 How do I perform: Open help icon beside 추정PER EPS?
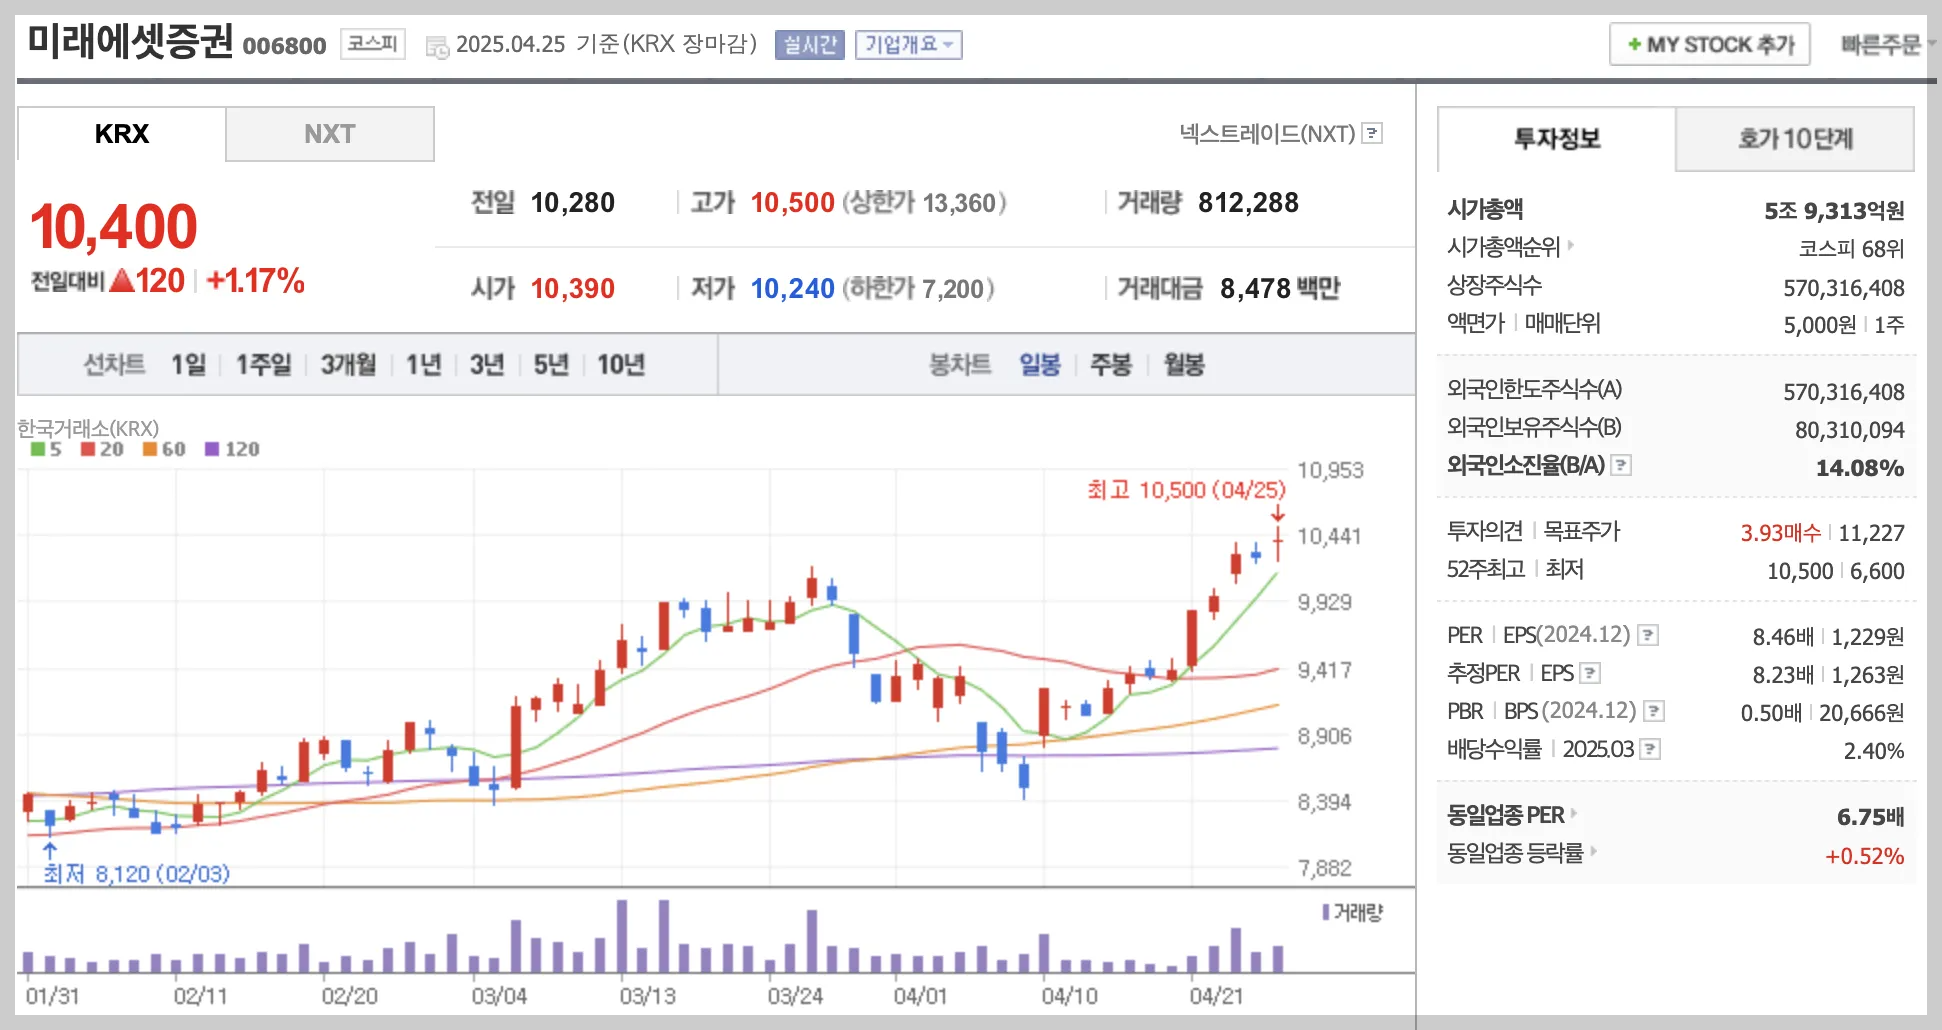(1591, 673)
